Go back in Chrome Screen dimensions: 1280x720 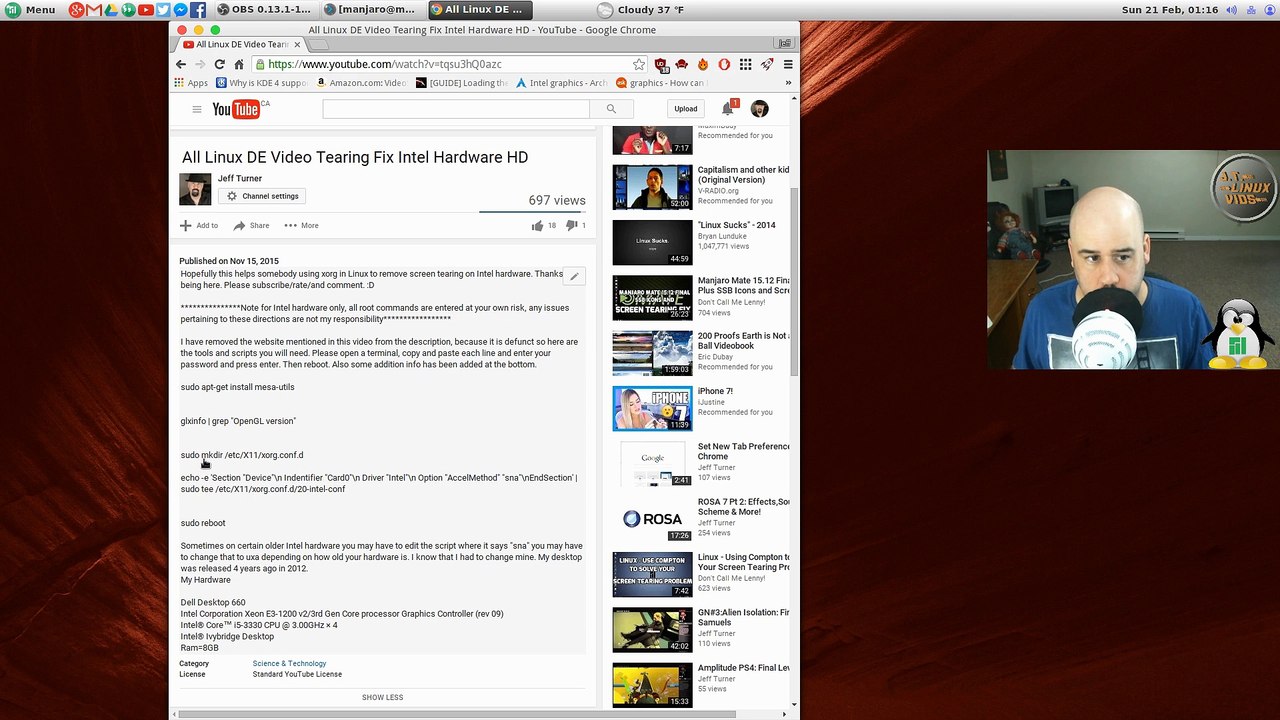tap(181, 64)
